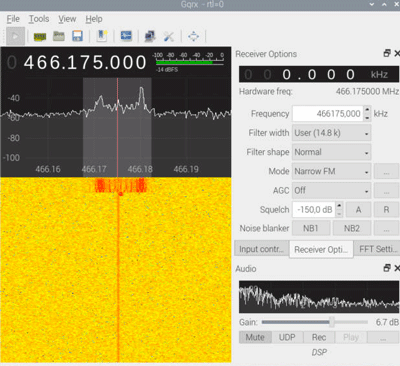This screenshot has height=366, width=400.
Task: Toggle noise blanker NB1
Action: pos(311,228)
